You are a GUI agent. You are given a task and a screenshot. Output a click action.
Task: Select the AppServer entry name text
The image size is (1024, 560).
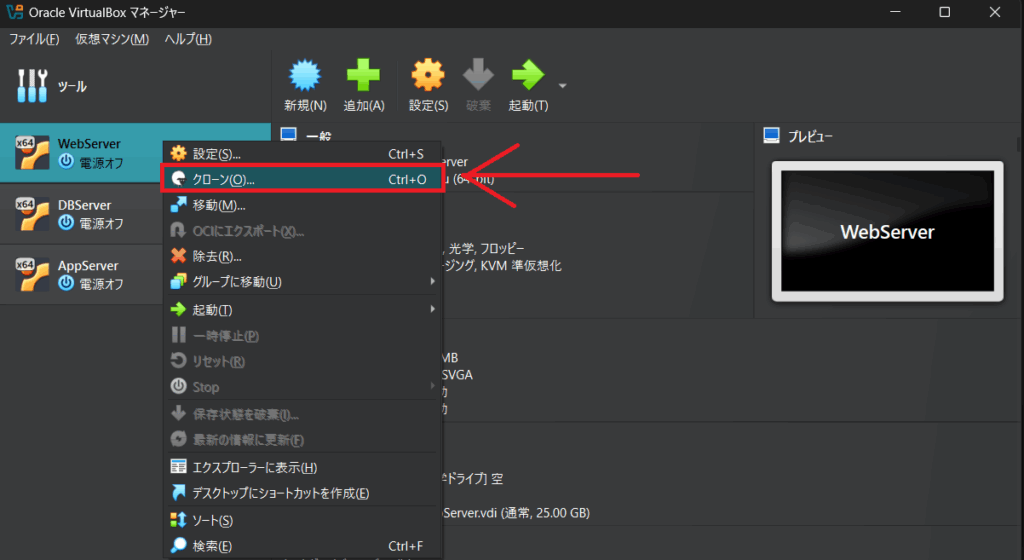pos(88,266)
